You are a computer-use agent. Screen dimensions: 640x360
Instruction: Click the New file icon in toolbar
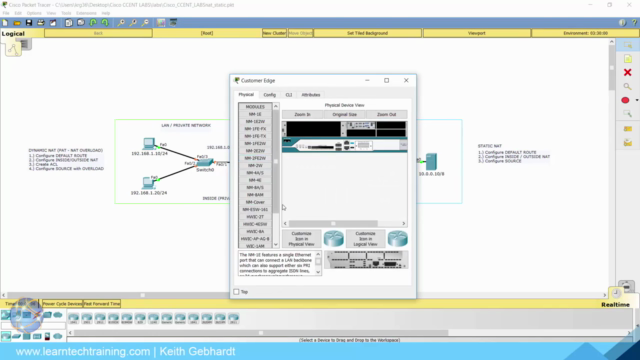(x=5, y=23)
